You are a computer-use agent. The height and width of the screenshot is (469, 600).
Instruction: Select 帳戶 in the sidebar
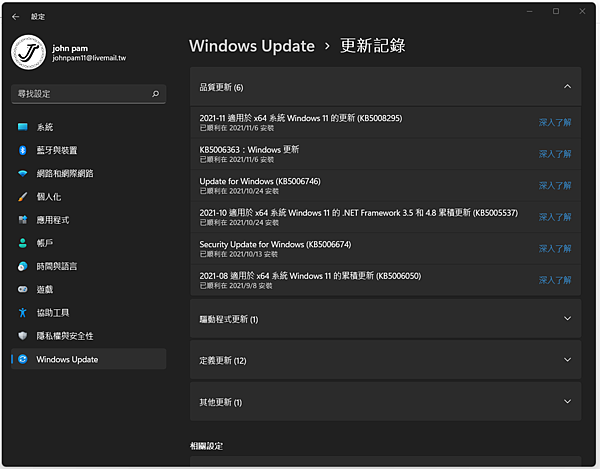pyautogui.click(x=45, y=243)
